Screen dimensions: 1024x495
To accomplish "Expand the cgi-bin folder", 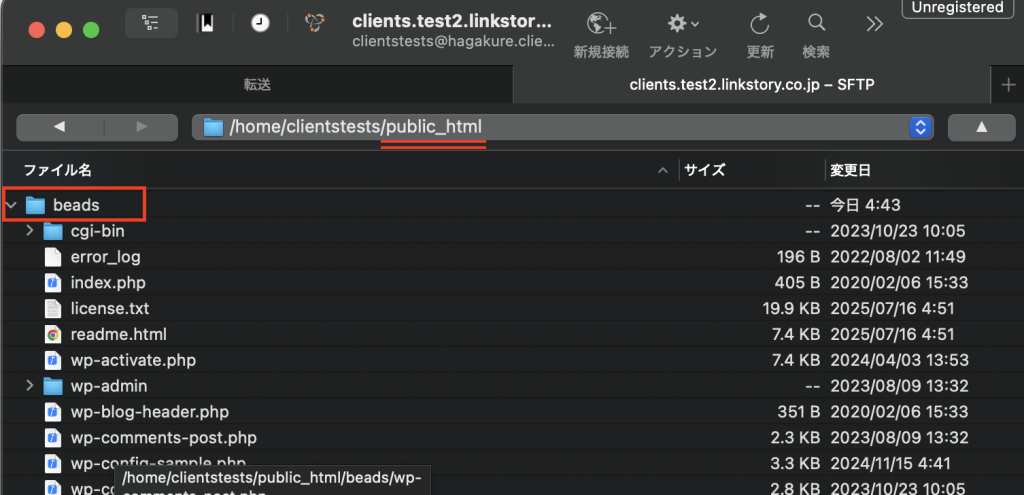I will pos(30,231).
